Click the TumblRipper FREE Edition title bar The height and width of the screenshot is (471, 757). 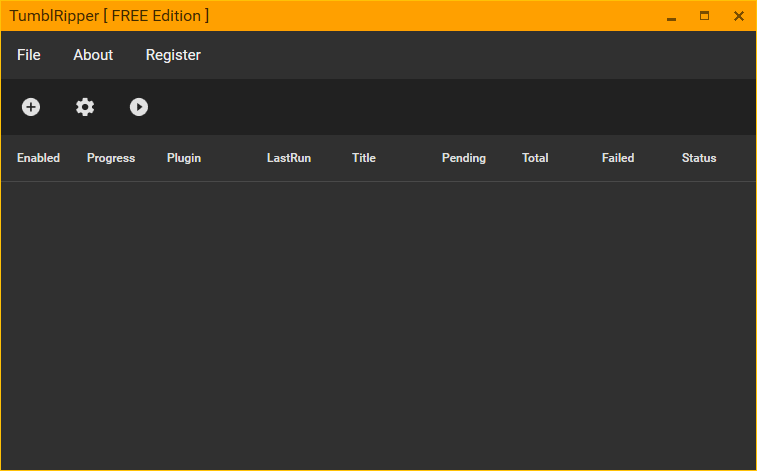pyautogui.click(x=400, y=16)
